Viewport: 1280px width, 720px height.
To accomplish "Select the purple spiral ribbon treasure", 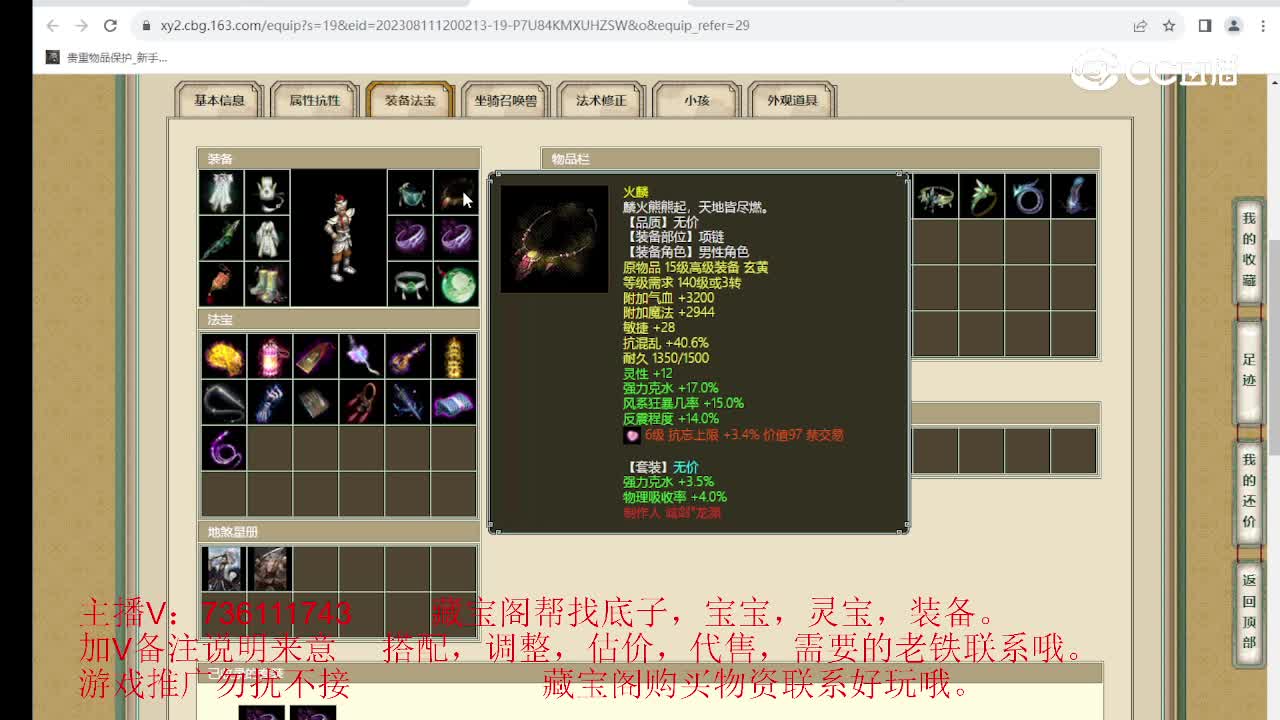I will 223,448.
